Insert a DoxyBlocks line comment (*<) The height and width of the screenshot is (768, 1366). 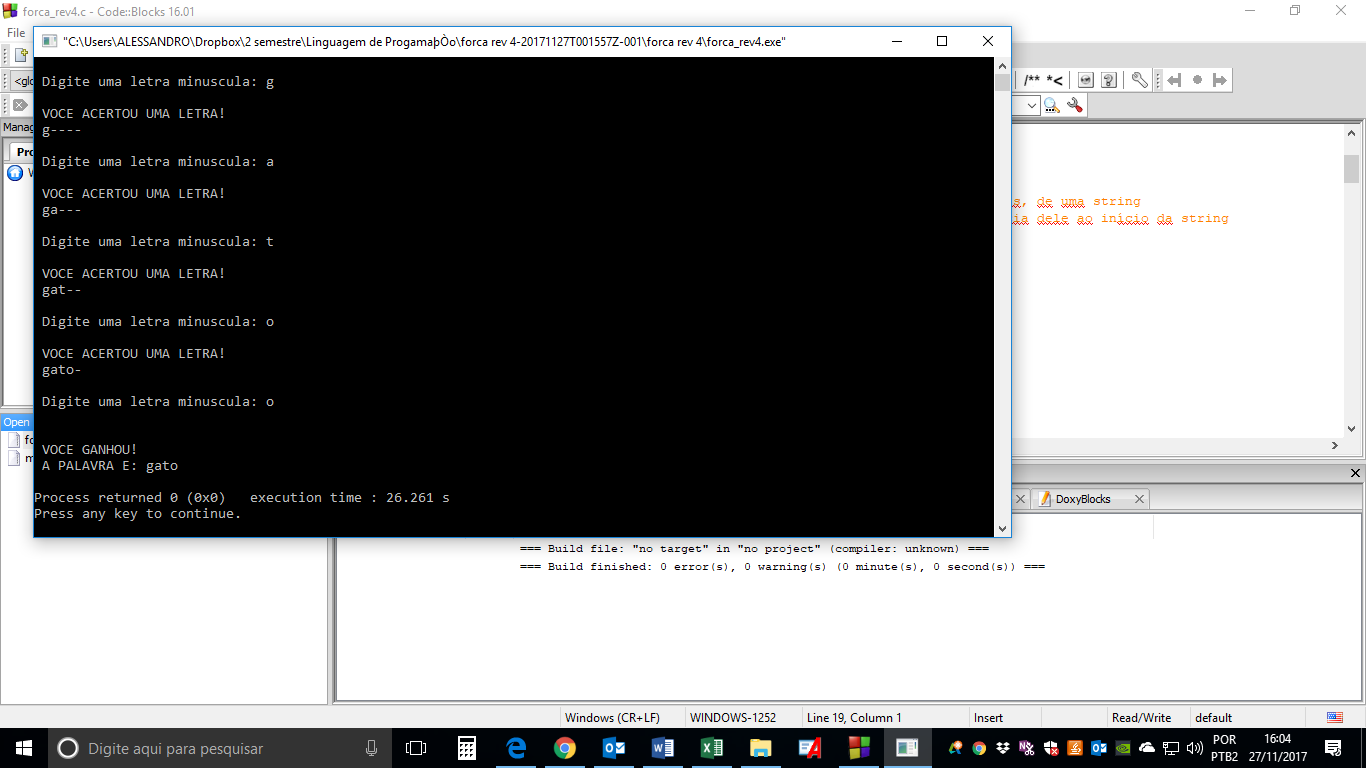[1055, 80]
